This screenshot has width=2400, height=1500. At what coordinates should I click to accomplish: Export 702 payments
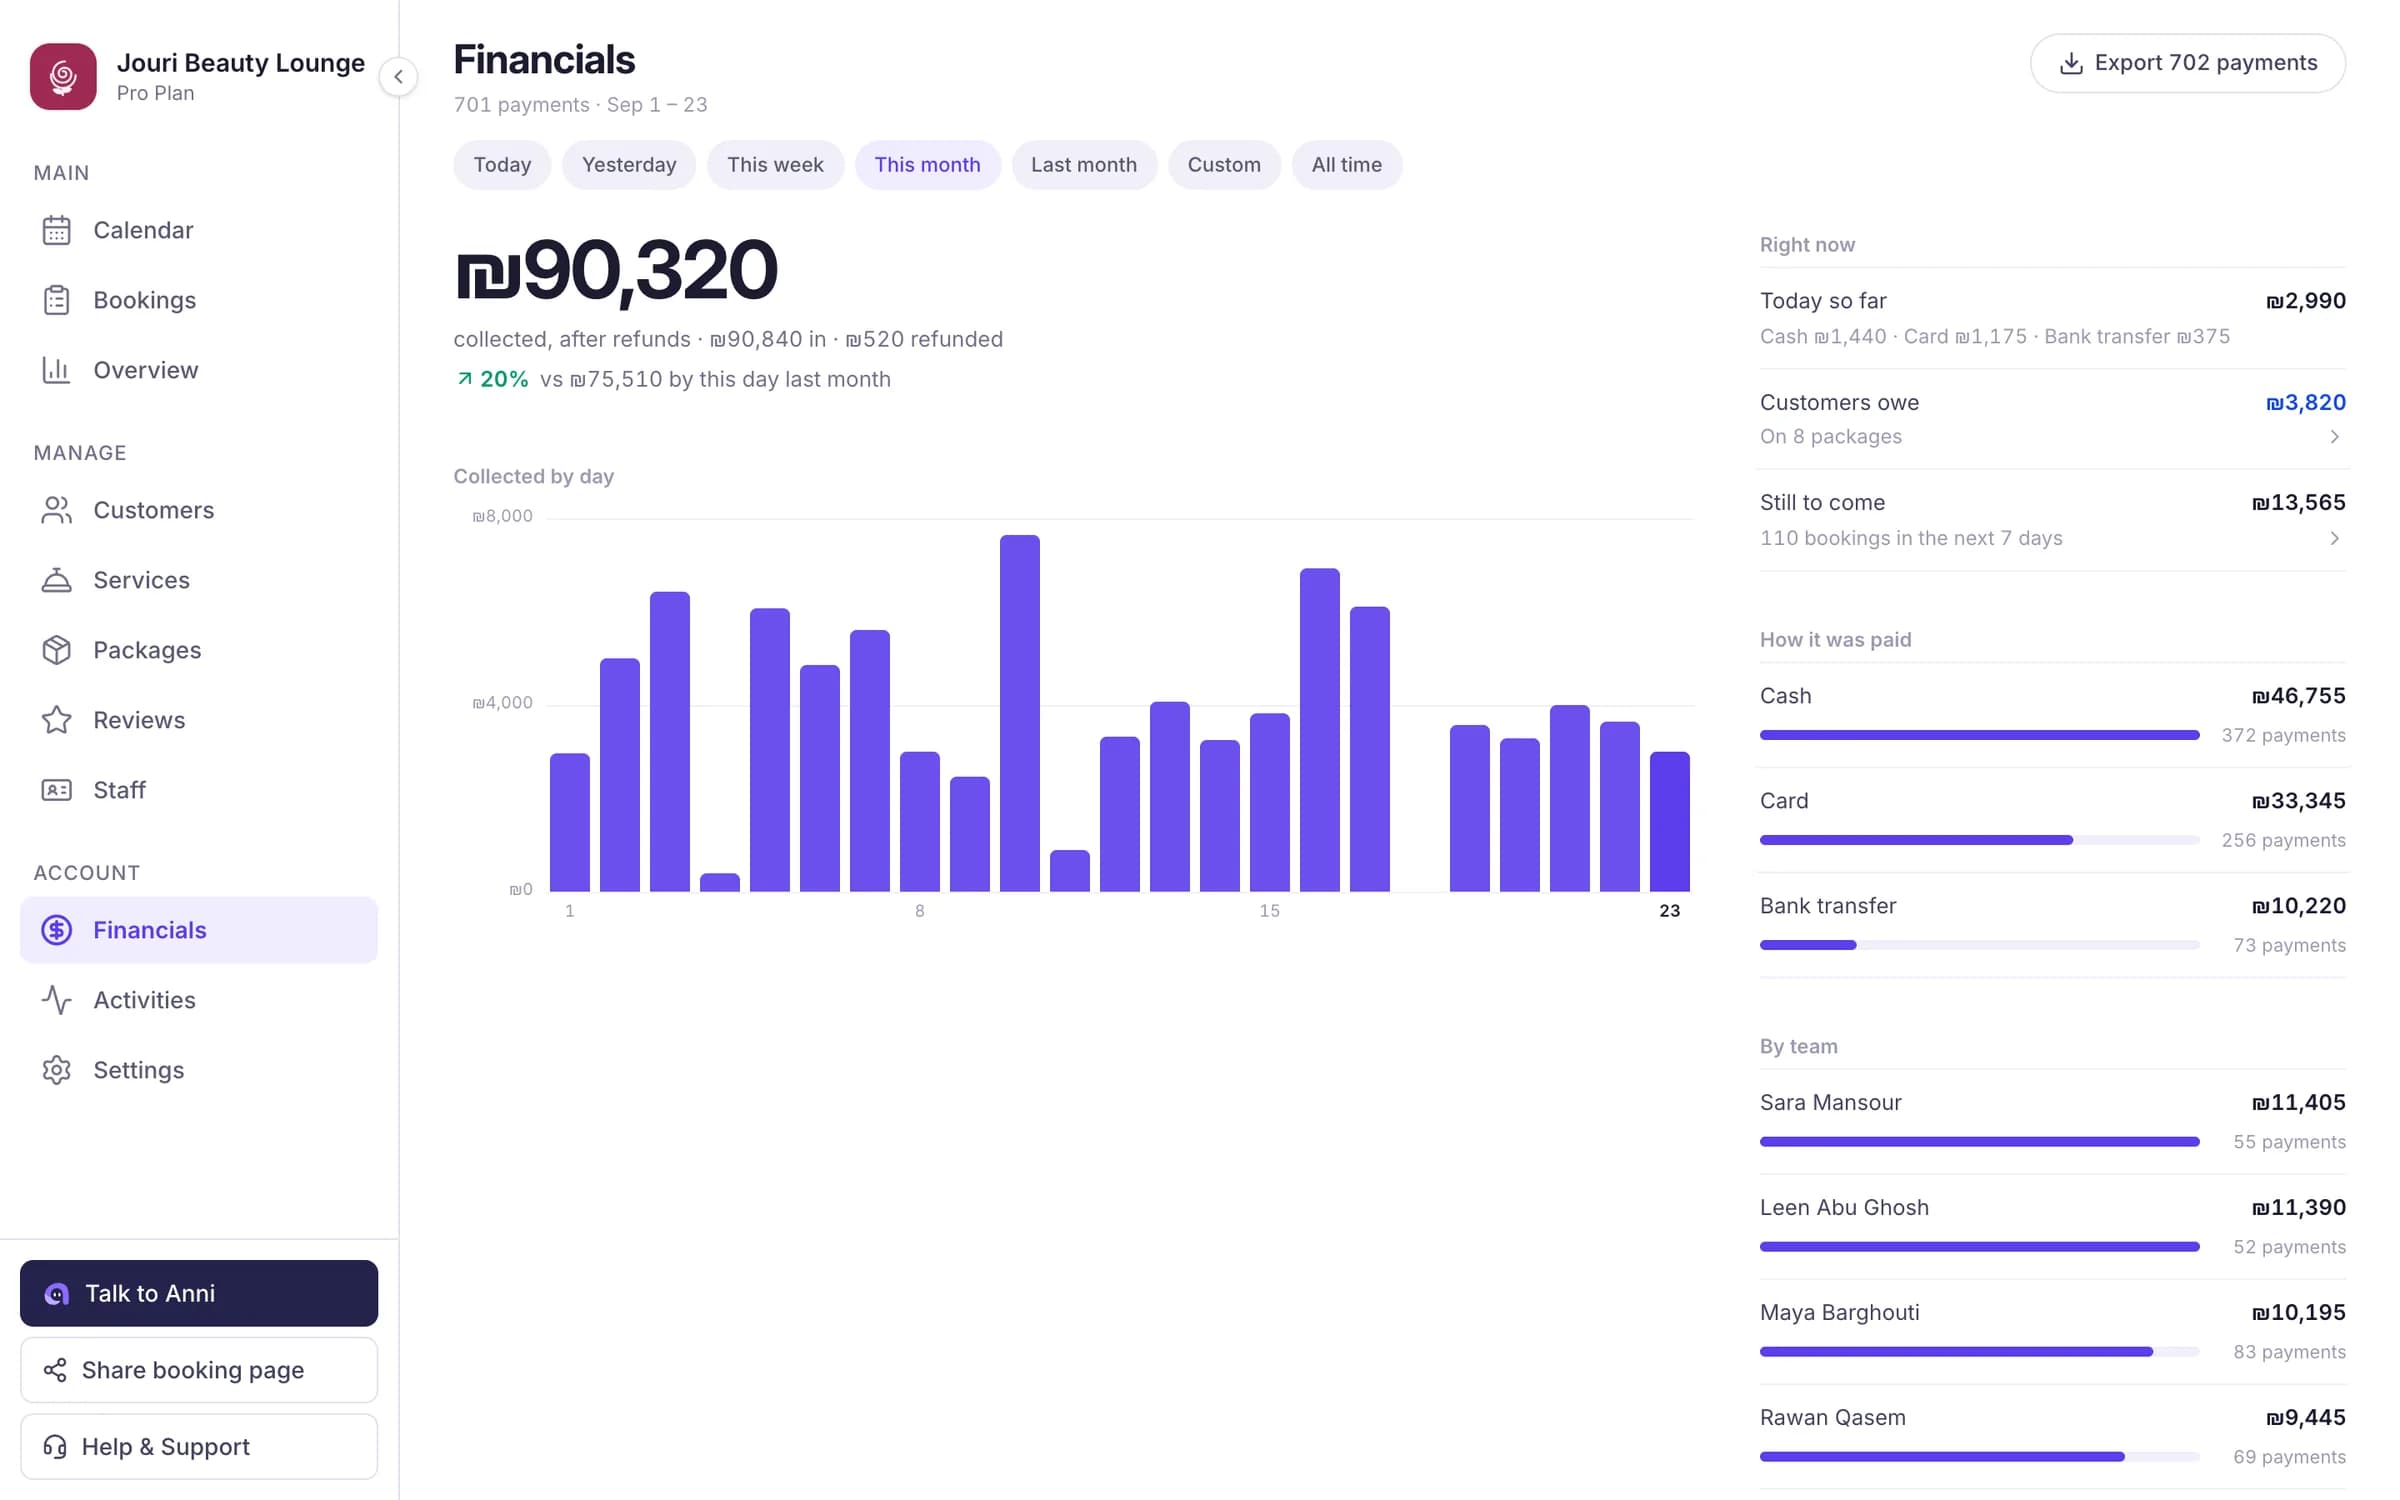point(2188,63)
